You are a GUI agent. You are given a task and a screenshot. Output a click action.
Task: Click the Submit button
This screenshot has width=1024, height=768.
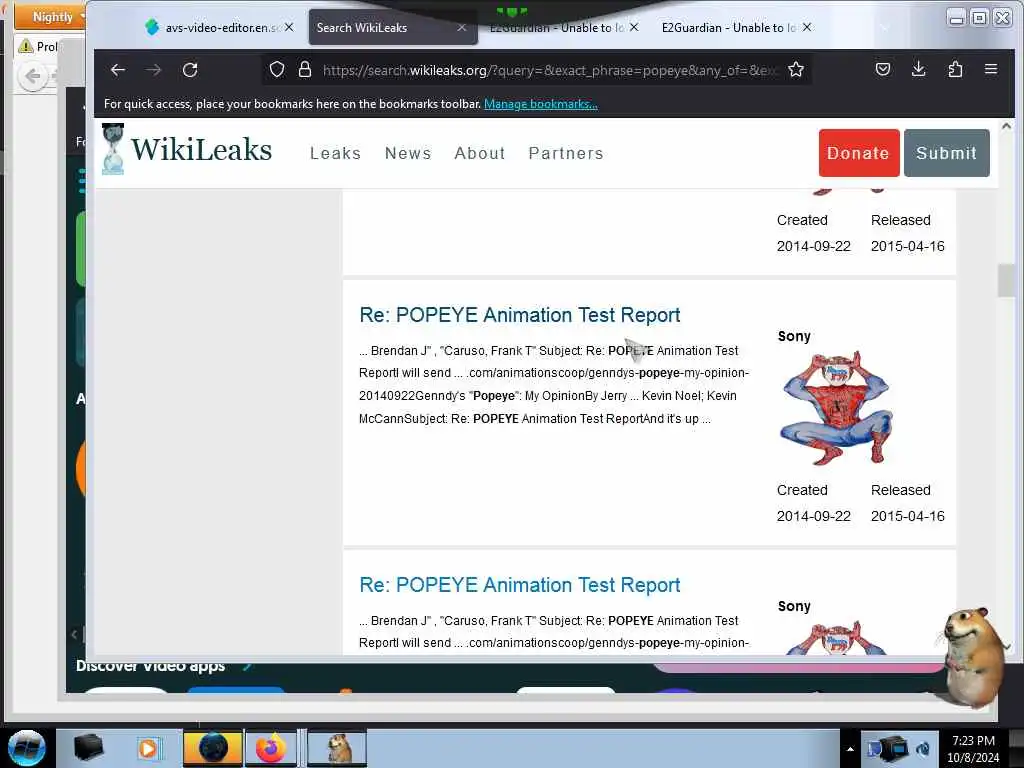pos(946,153)
